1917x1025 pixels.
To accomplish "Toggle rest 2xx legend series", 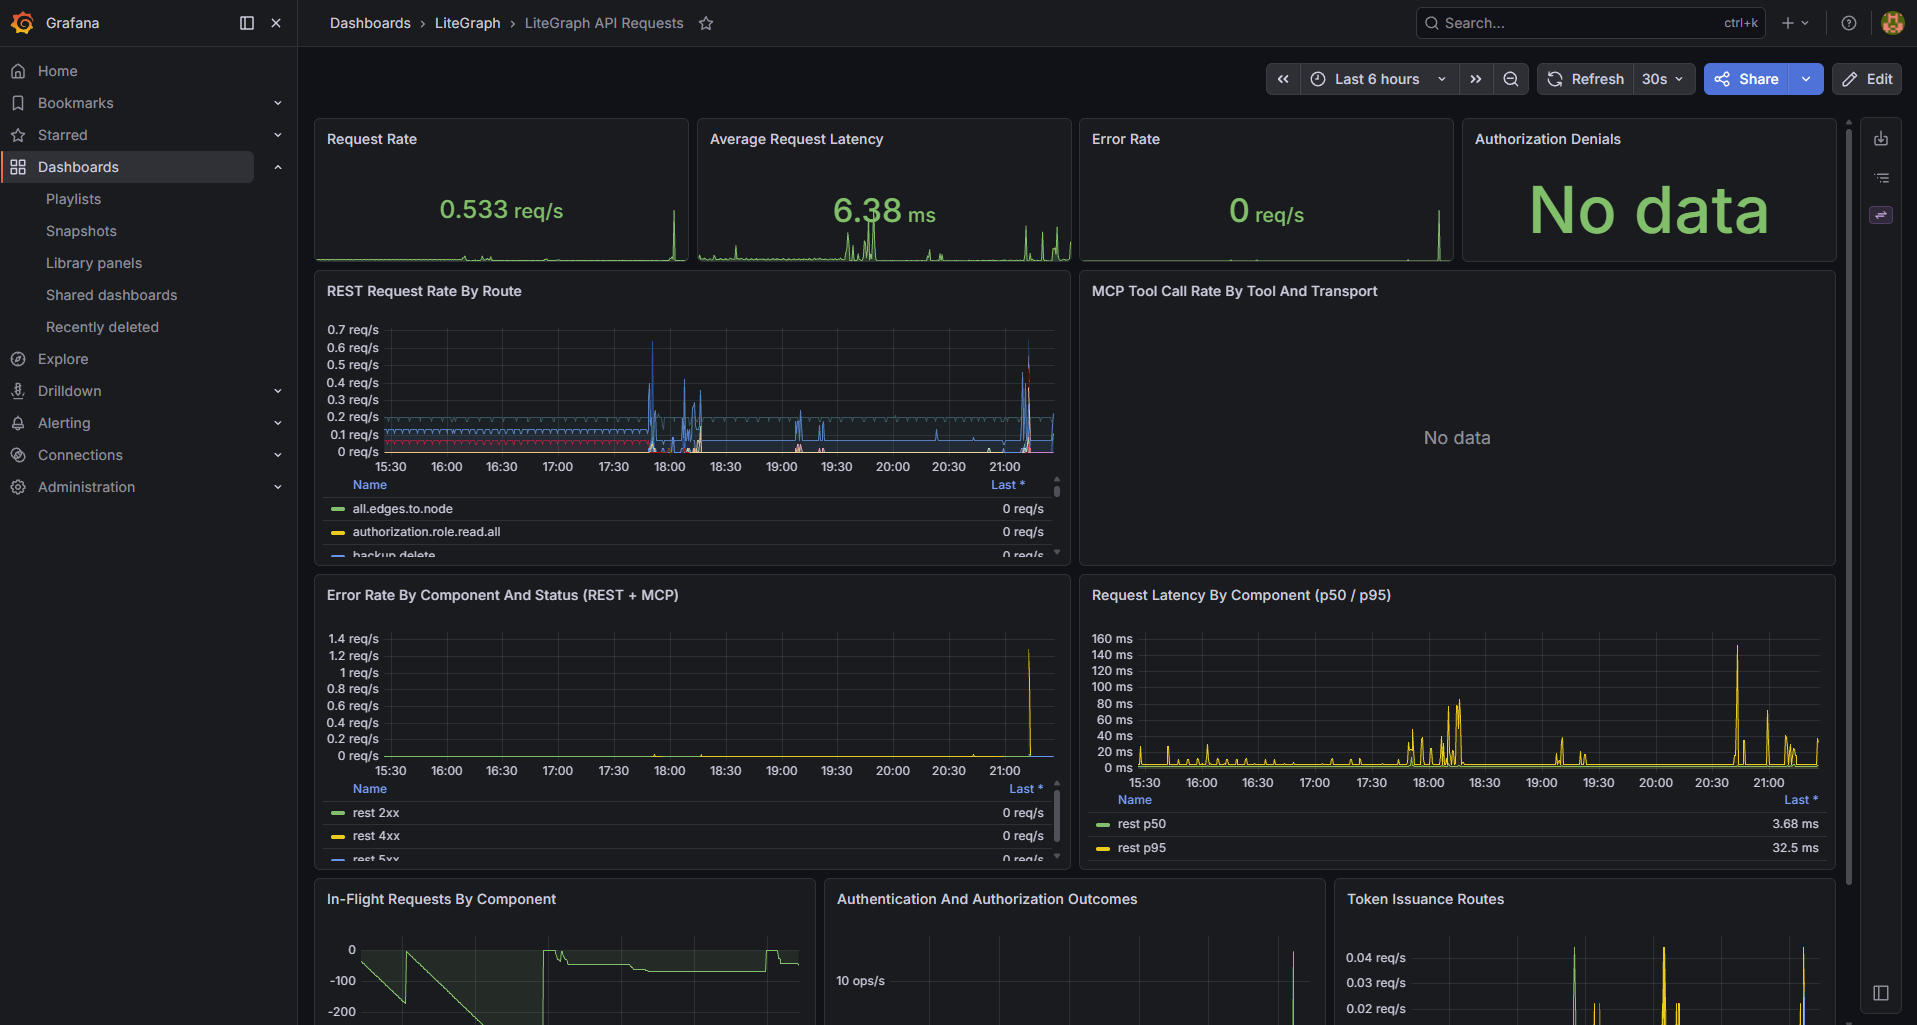I will (x=376, y=813).
